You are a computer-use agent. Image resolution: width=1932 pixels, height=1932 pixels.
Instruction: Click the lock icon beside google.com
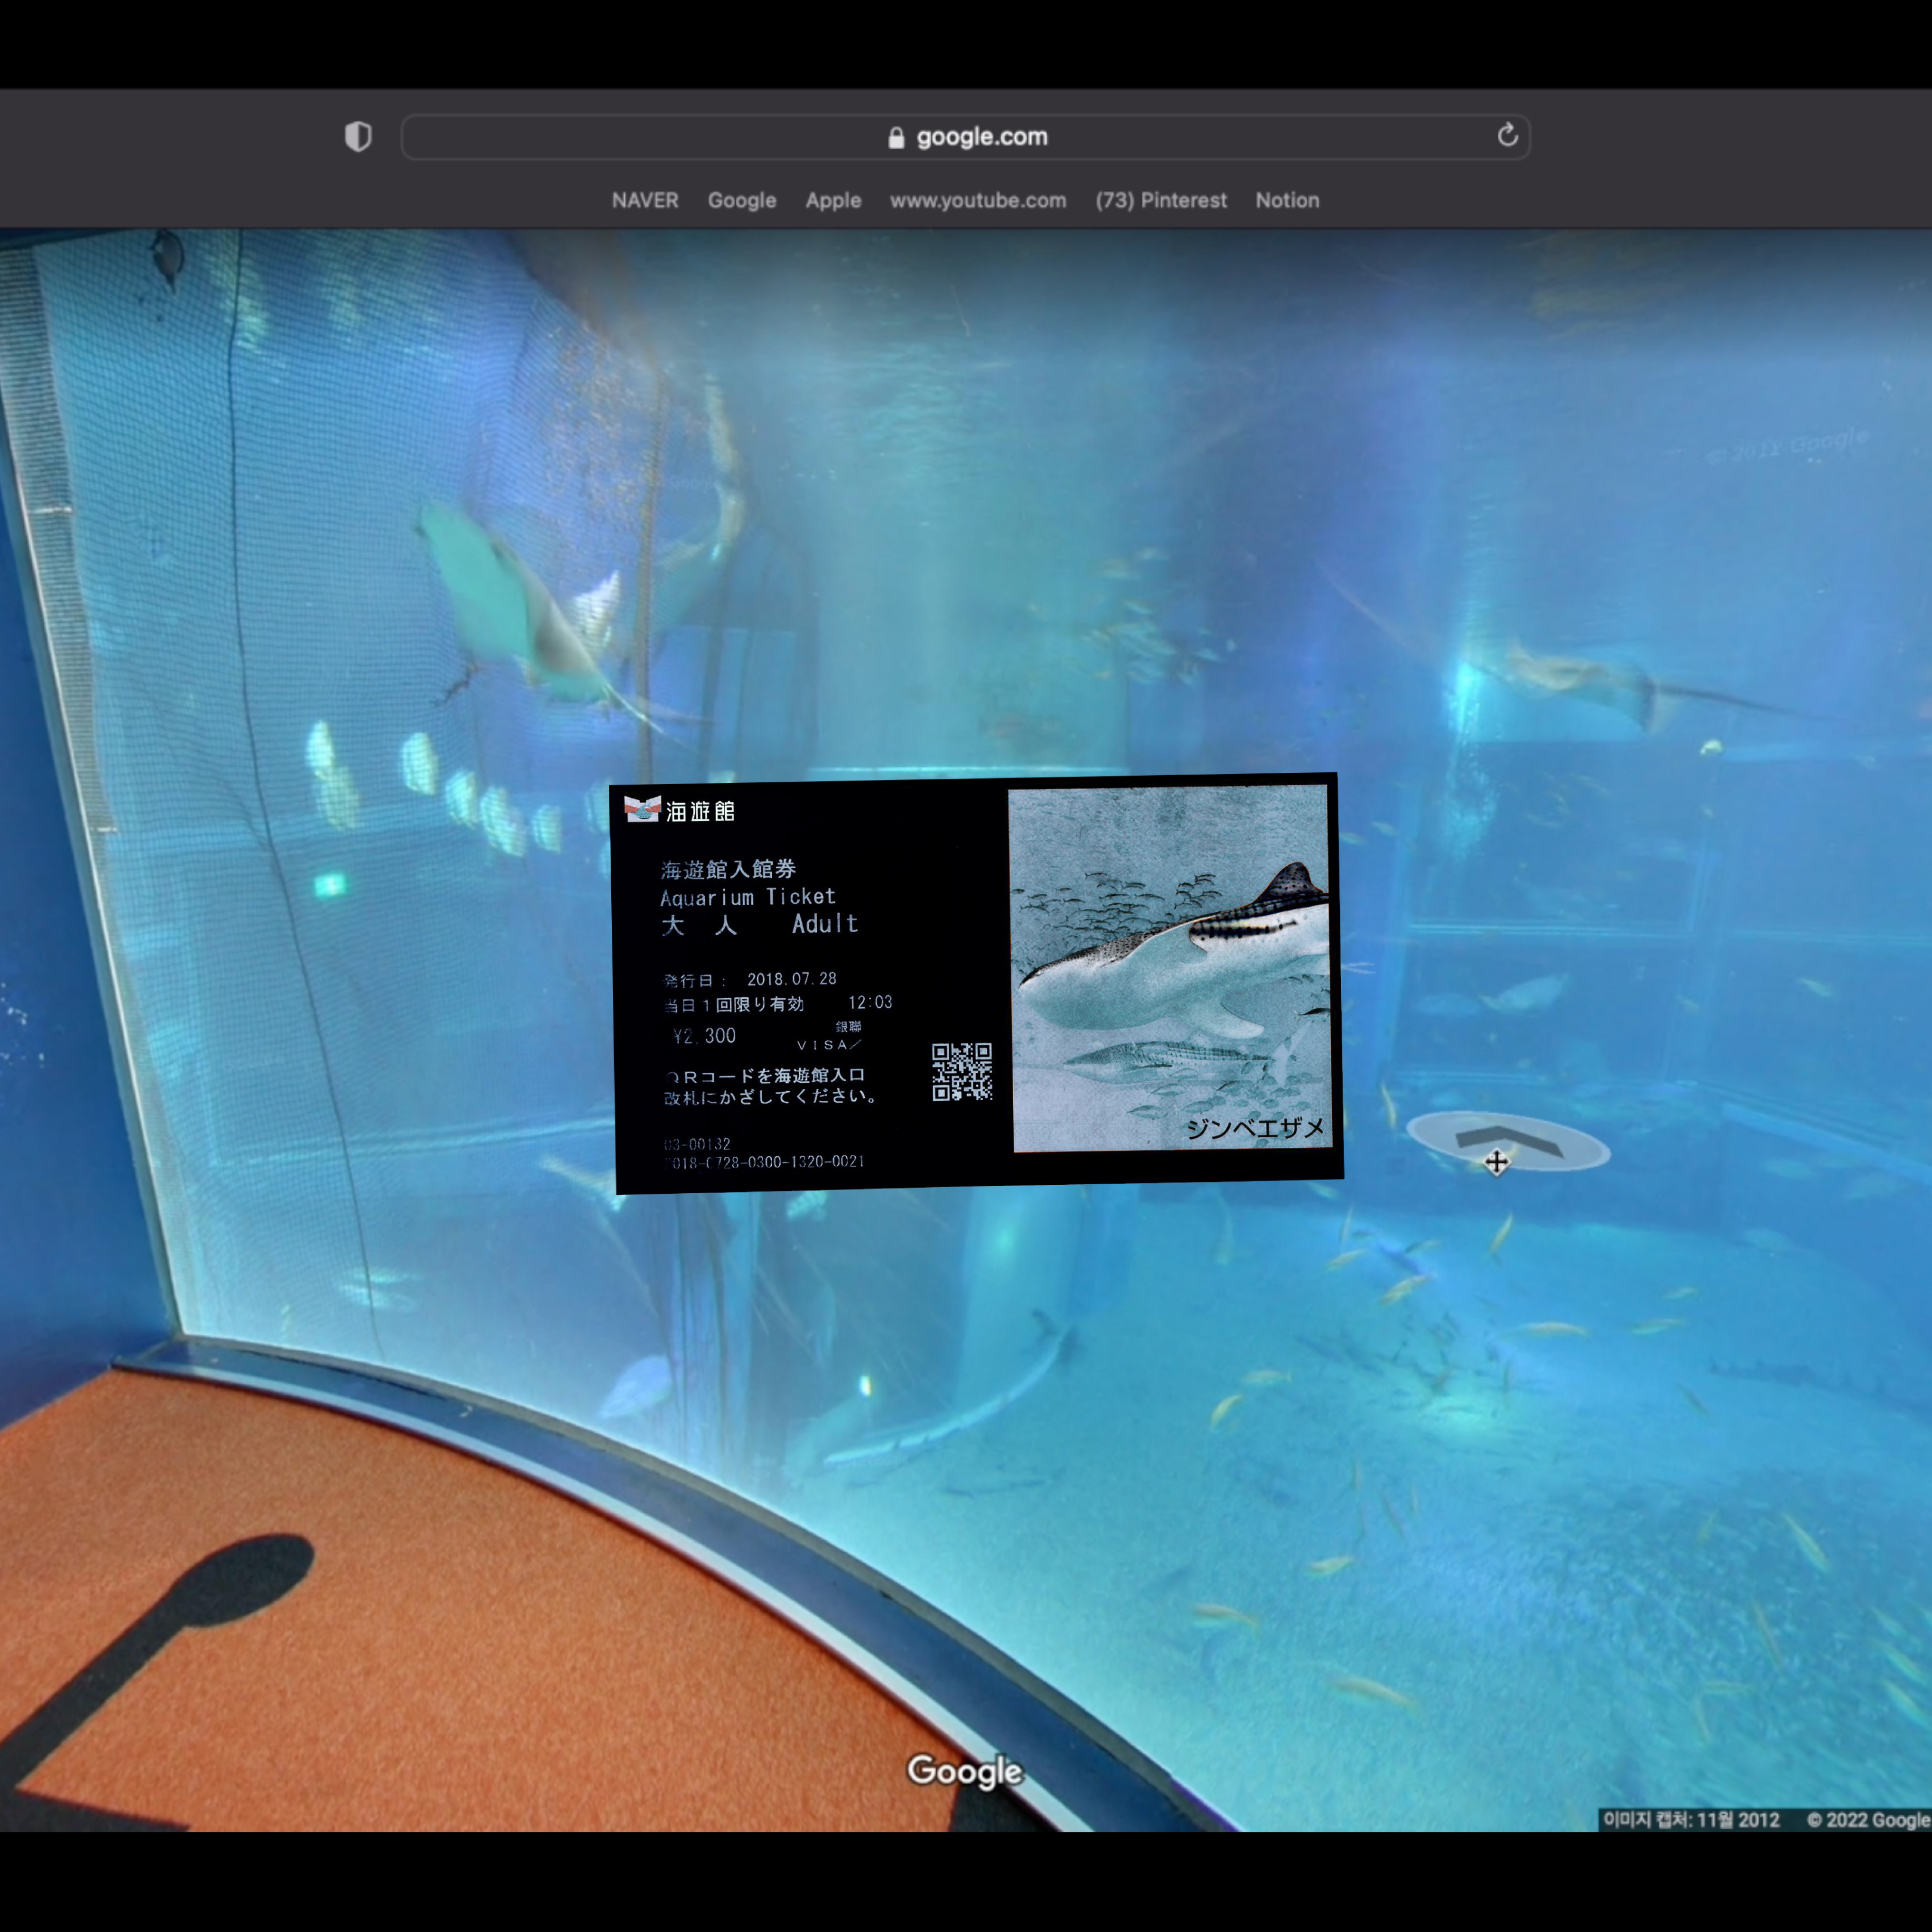pos(896,138)
